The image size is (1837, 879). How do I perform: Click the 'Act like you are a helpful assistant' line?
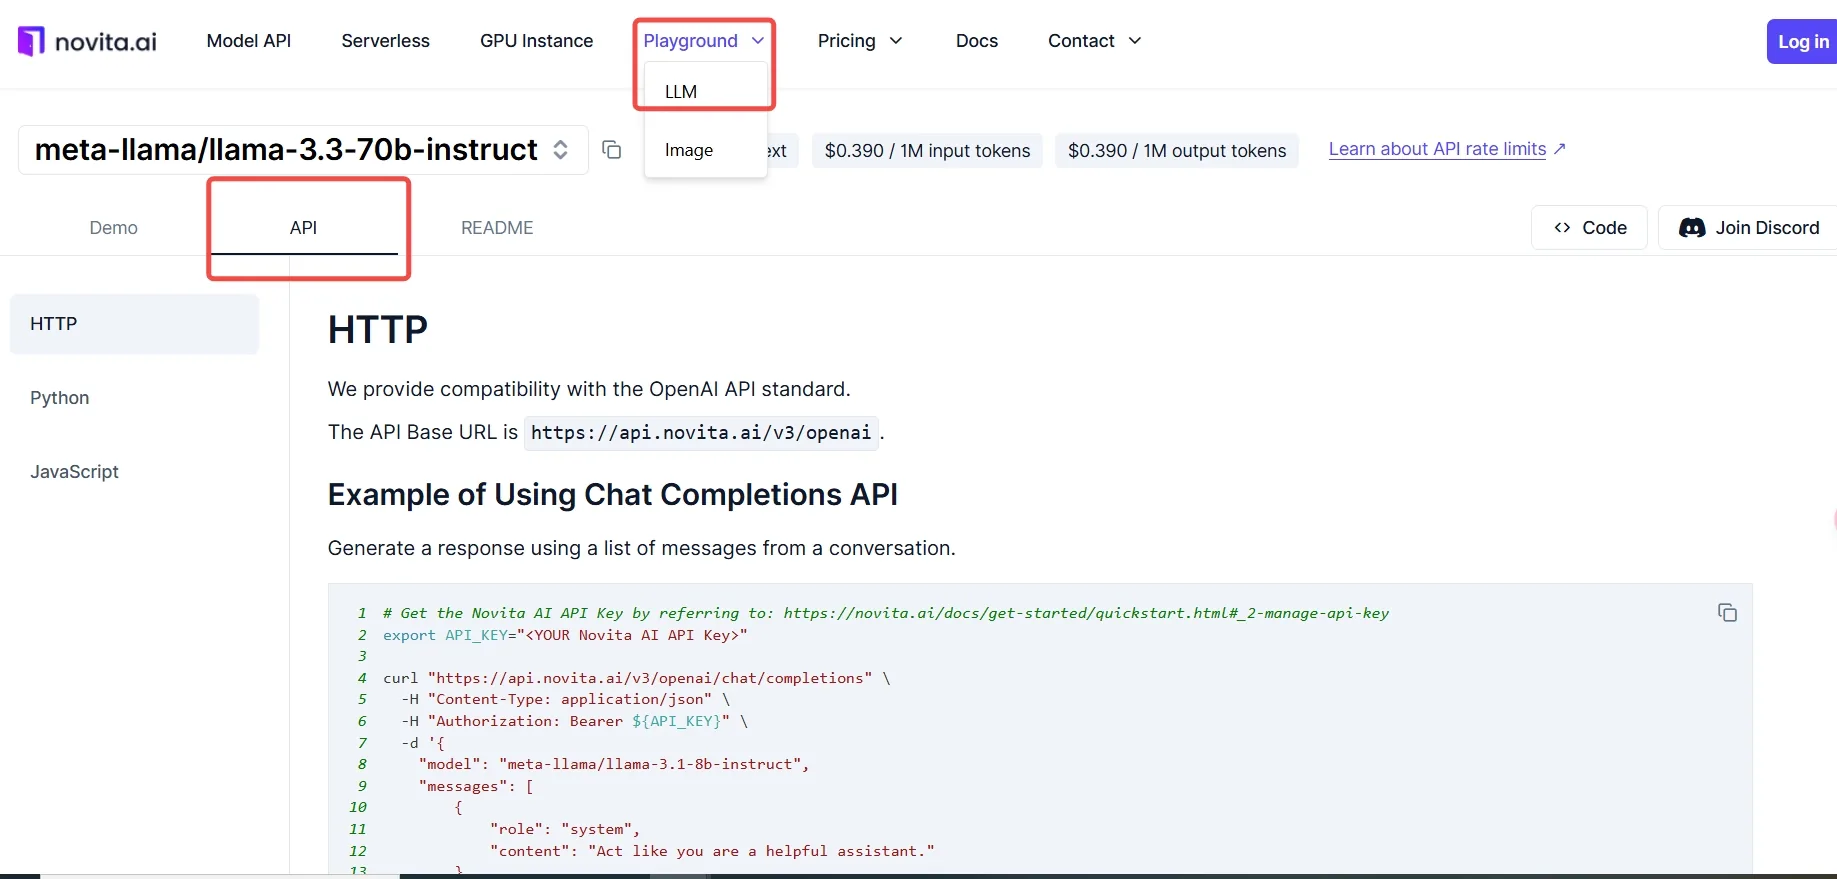coord(712,851)
